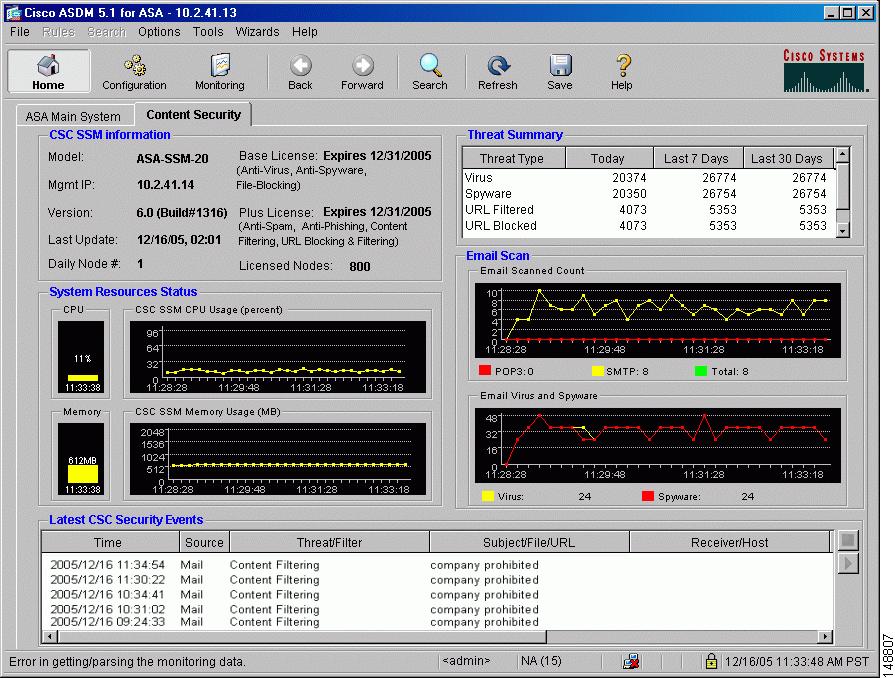Select the URL Filtered row

click(648, 209)
